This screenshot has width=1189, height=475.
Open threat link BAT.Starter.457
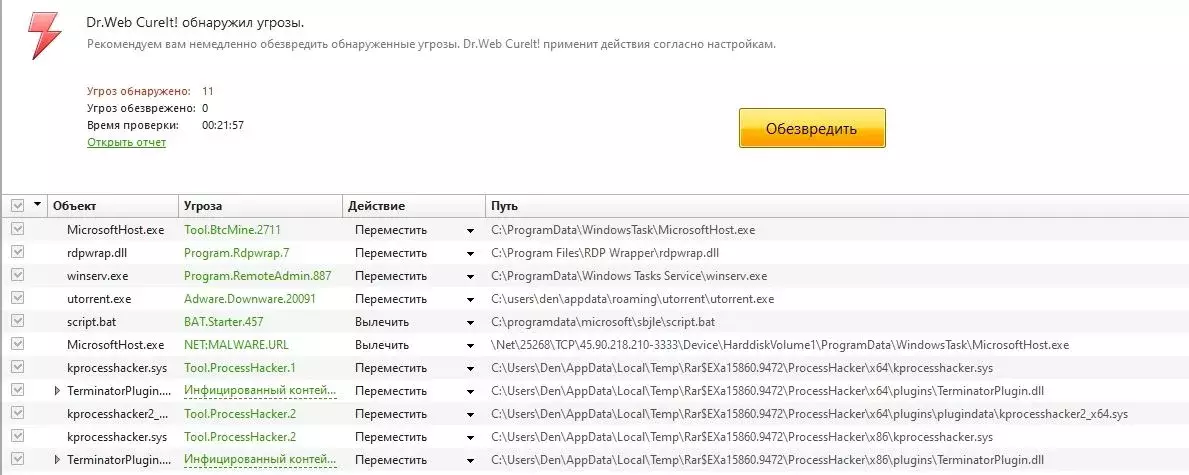224,321
